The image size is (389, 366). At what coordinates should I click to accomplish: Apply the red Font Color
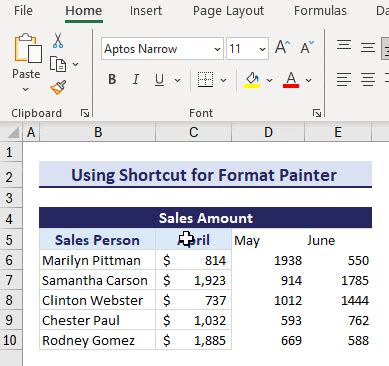291,80
